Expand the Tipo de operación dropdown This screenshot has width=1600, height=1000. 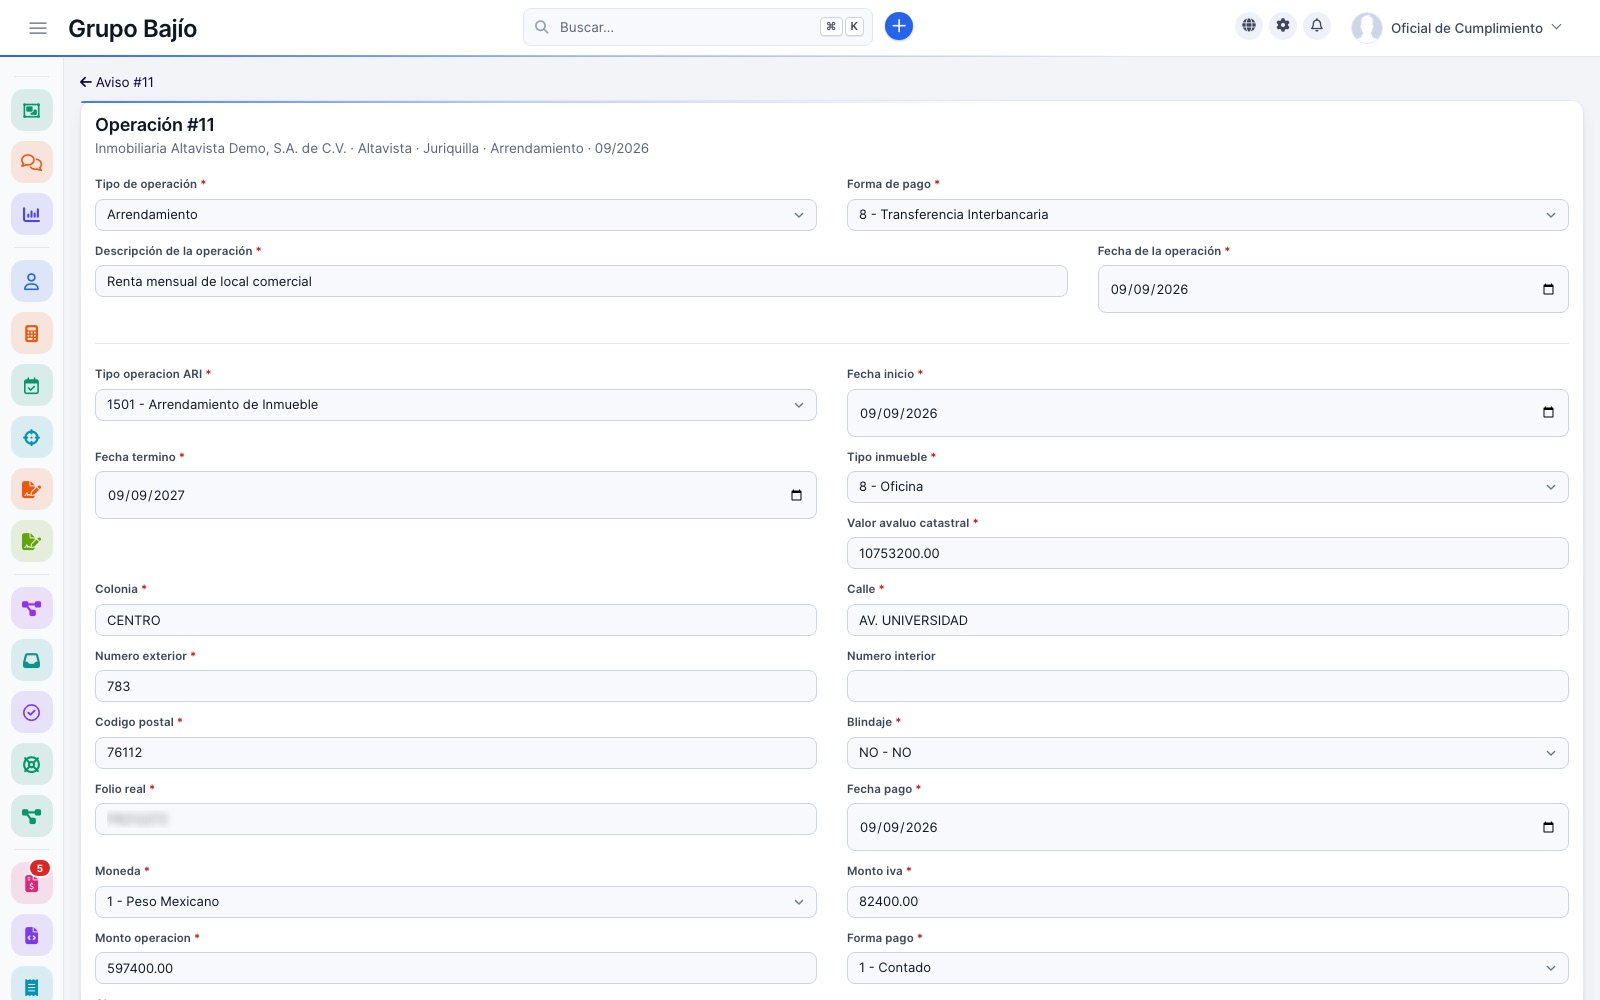tap(456, 215)
